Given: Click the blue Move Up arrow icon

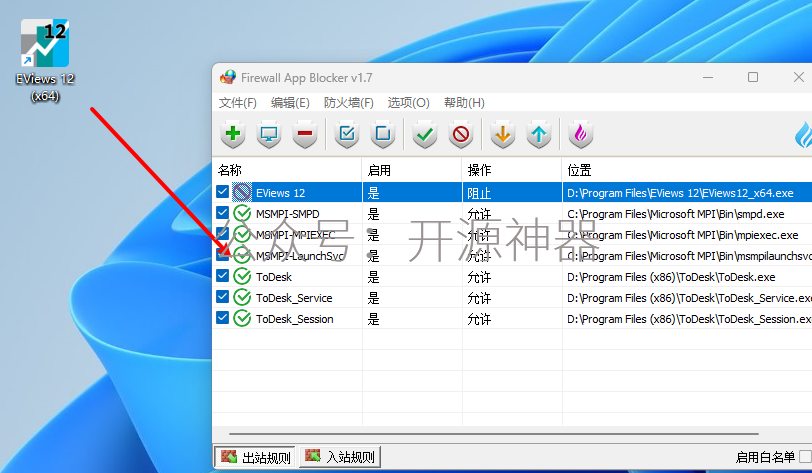Looking at the screenshot, I should (x=539, y=134).
